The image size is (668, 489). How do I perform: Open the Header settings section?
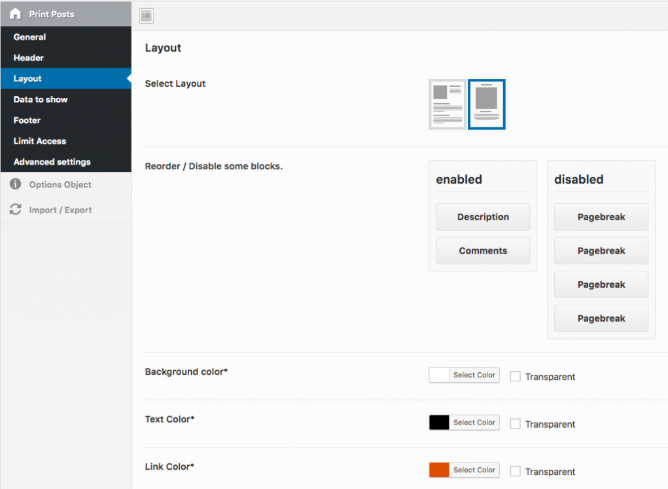[x=66, y=58]
